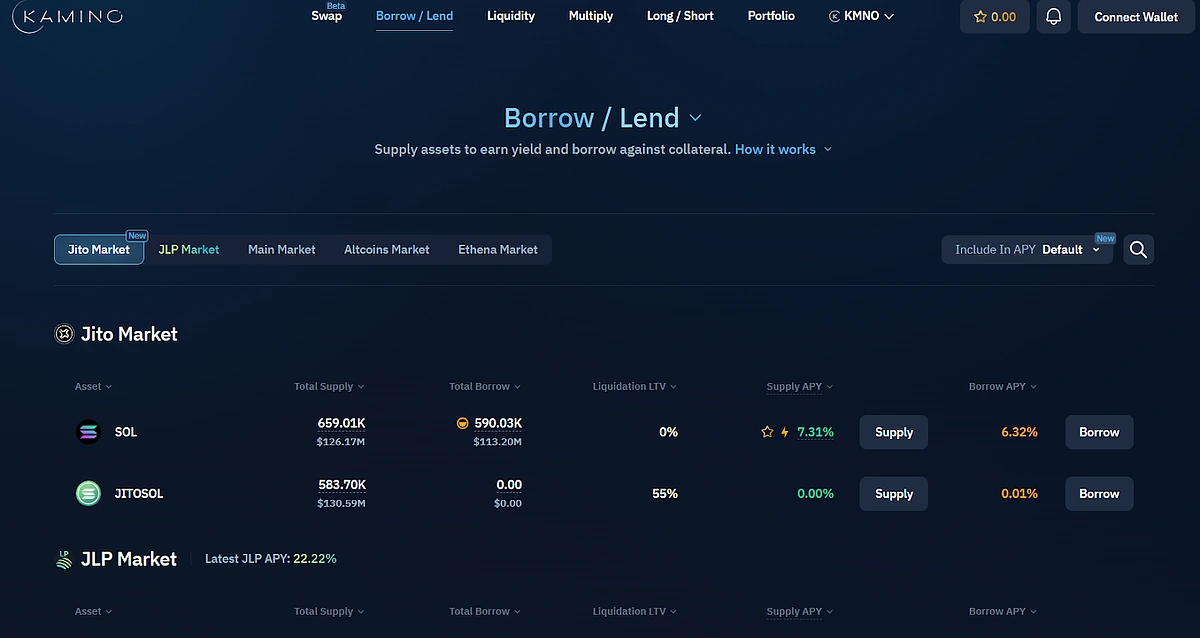1200x638 pixels.
Task: Click the Connect Wallet button
Action: click(1136, 17)
